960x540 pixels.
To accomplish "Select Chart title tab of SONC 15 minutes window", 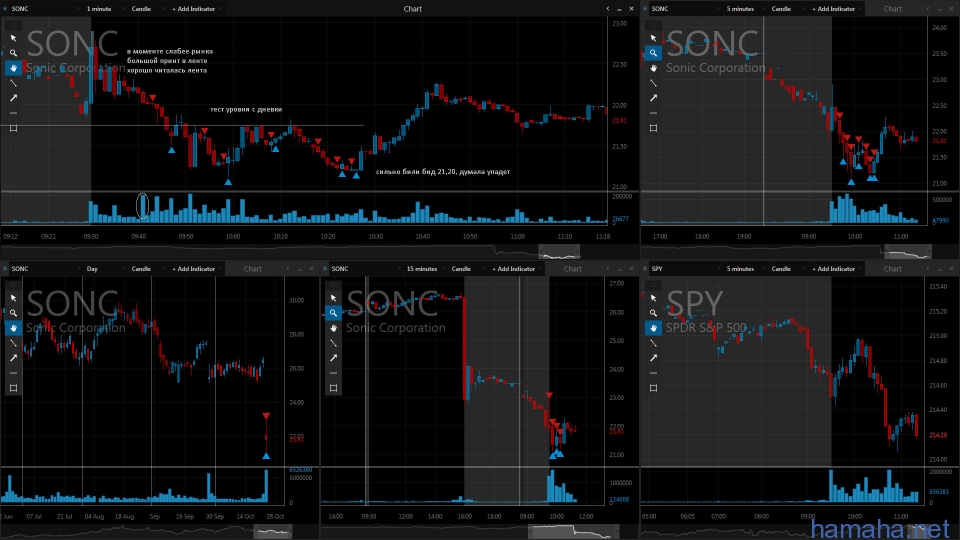I will (572, 269).
